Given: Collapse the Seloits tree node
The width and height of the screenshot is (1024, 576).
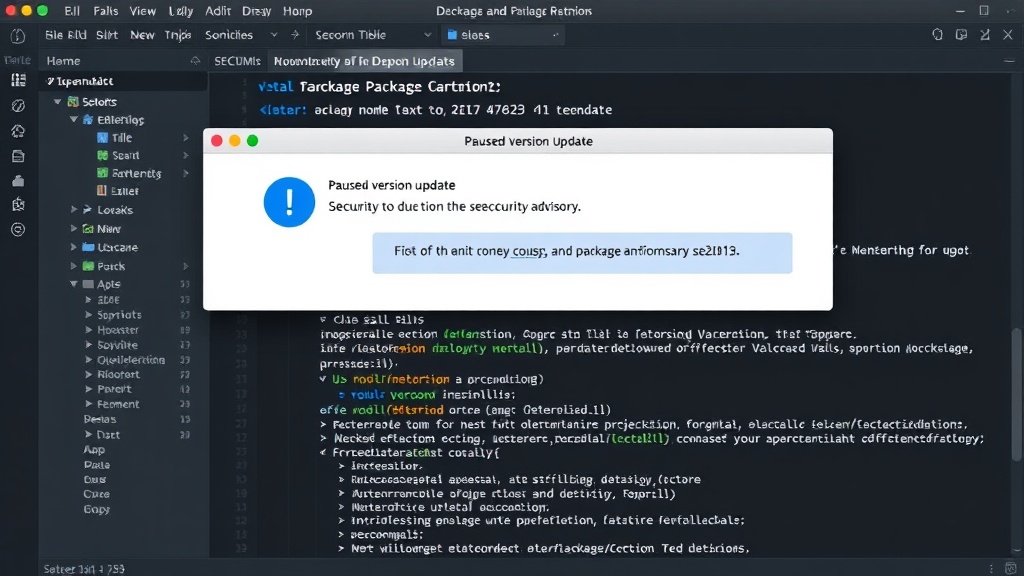Looking at the screenshot, I should click(x=57, y=101).
